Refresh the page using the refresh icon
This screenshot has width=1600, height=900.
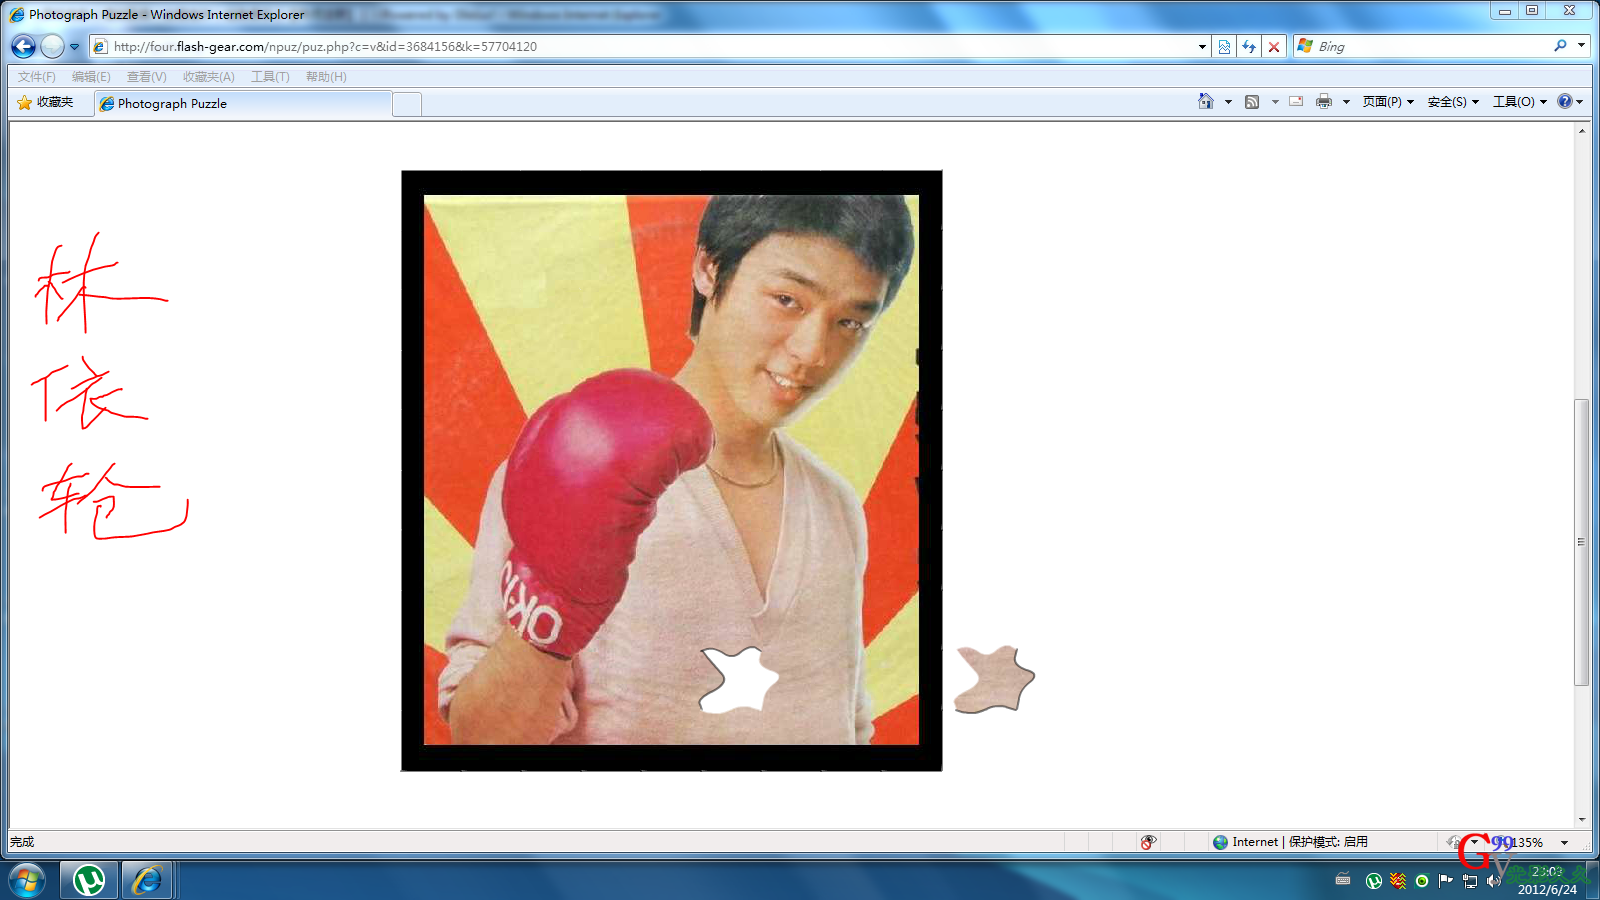coord(1249,46)
